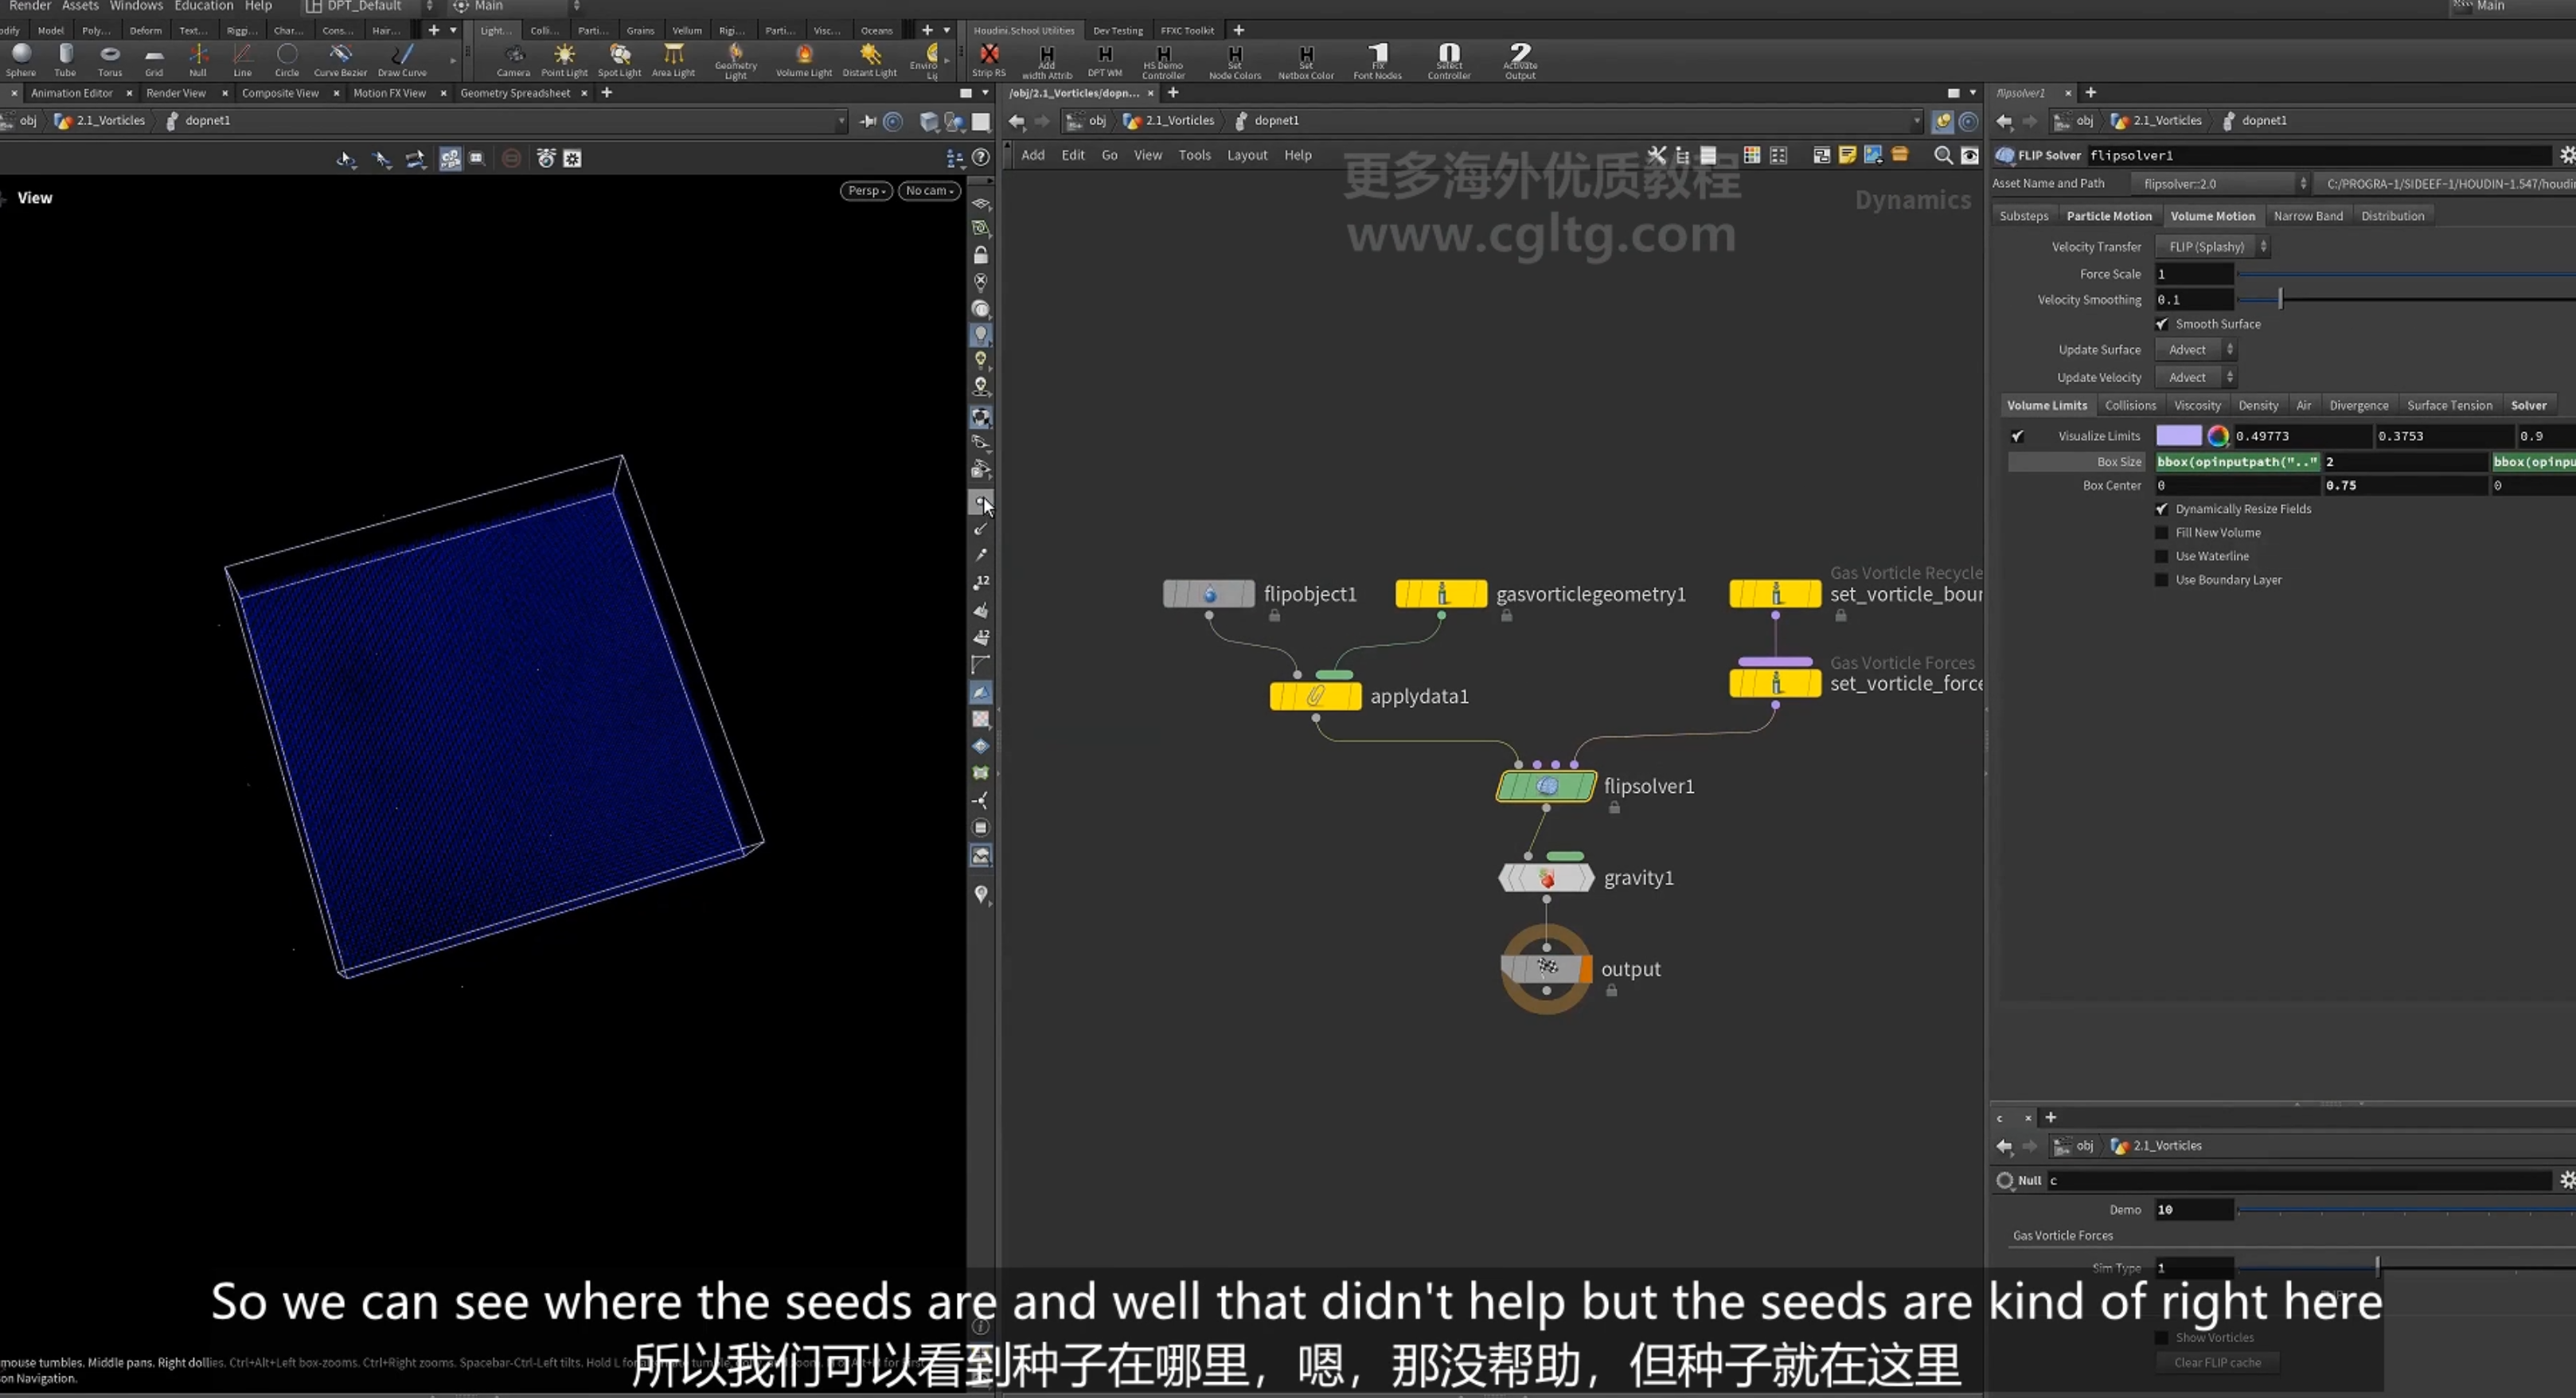Select the output node

click(x=1546, y=968)
